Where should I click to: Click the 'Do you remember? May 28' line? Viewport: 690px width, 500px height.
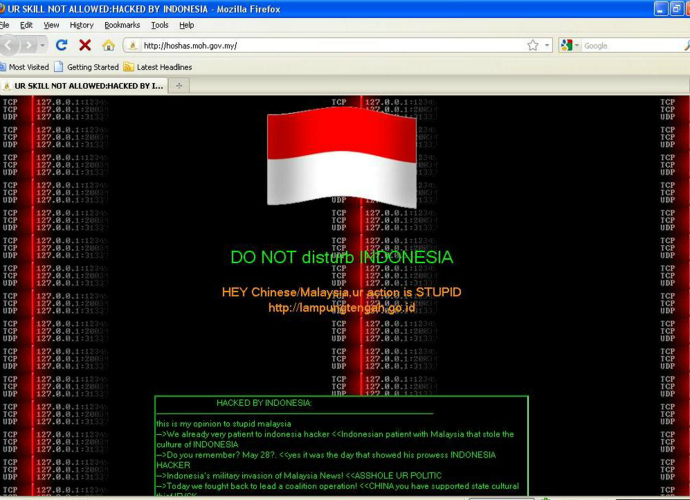[326, 460]
